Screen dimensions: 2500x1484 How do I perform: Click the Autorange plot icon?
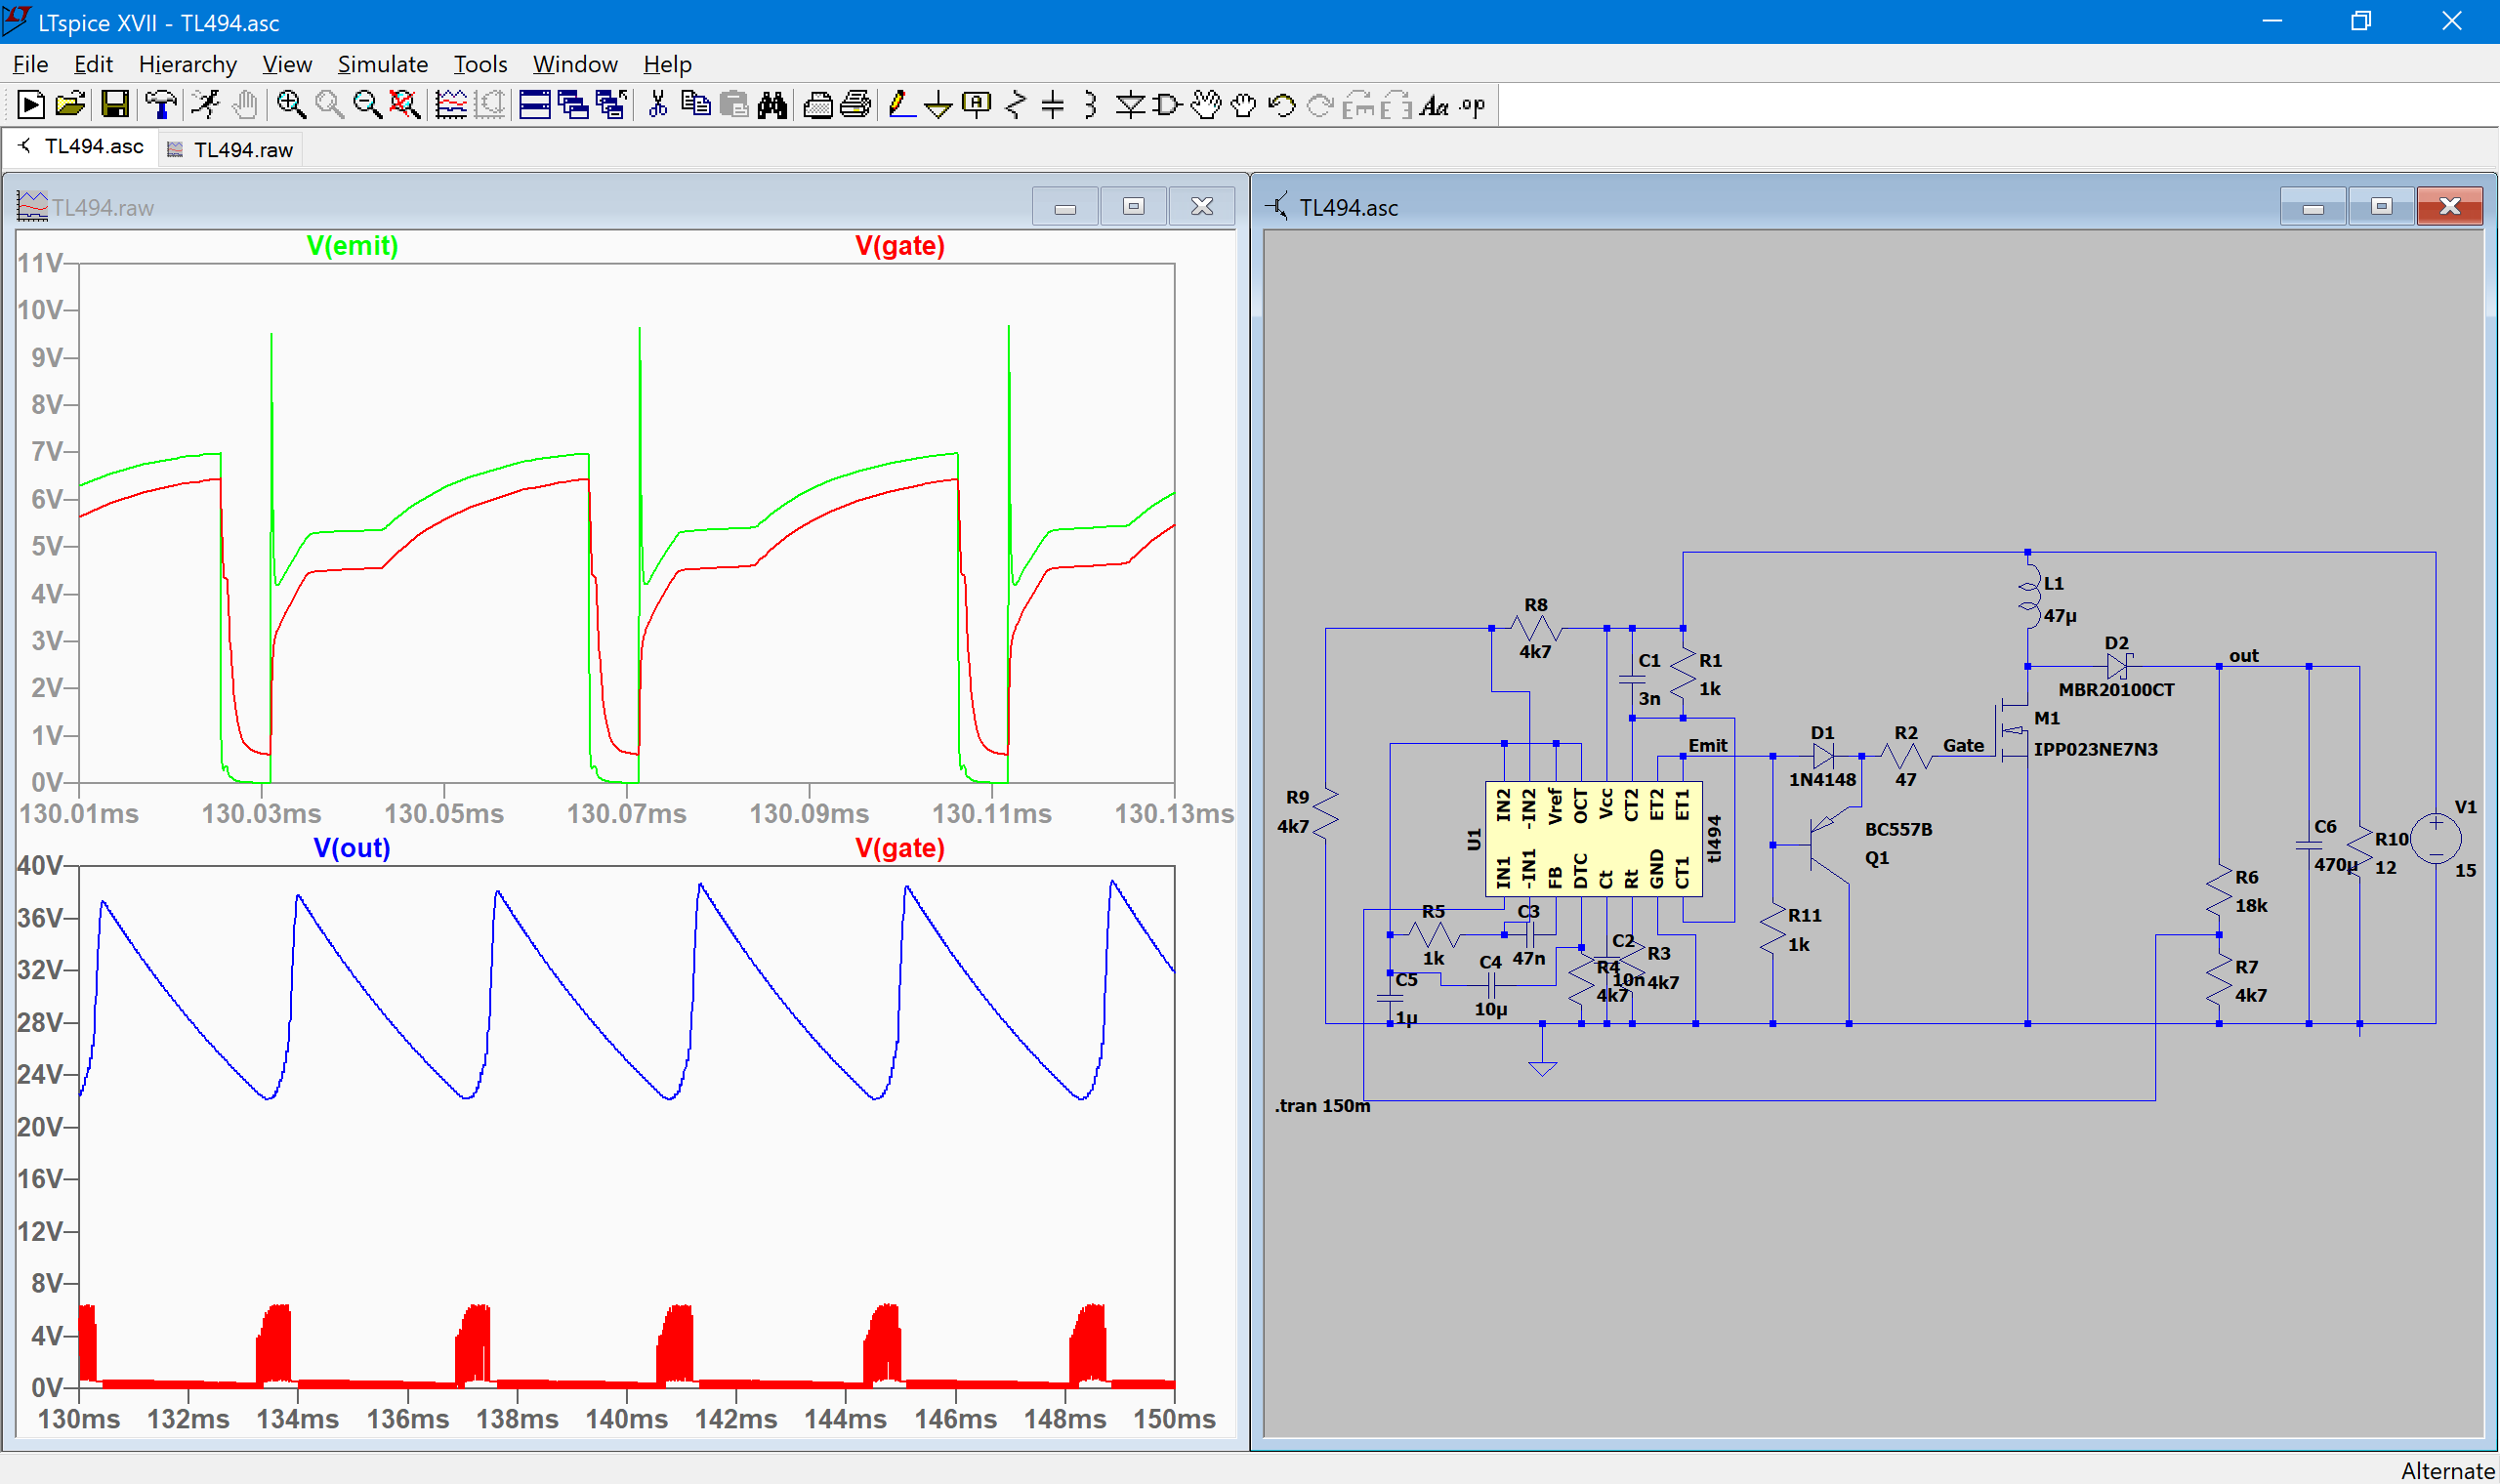click(x=451, y=105)
